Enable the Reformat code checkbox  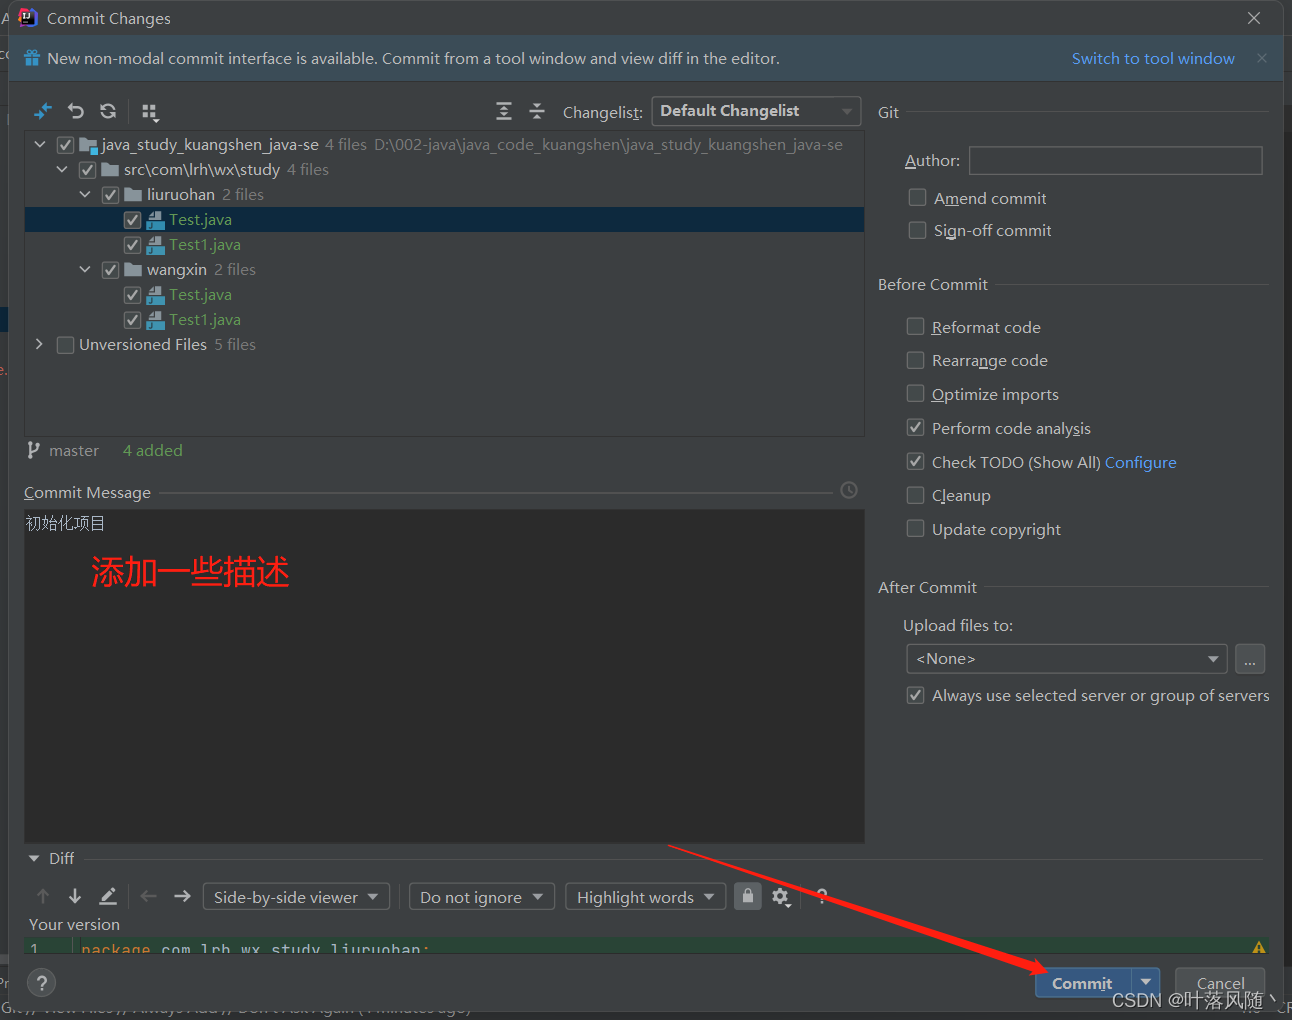[915, 326]
